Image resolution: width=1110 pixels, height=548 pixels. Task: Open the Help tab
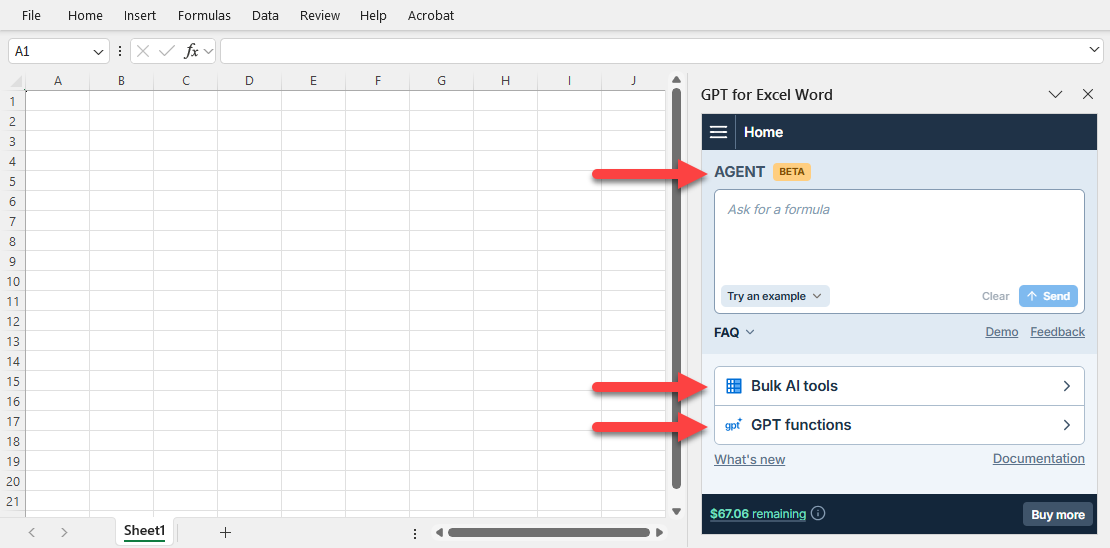pos(372,15)
